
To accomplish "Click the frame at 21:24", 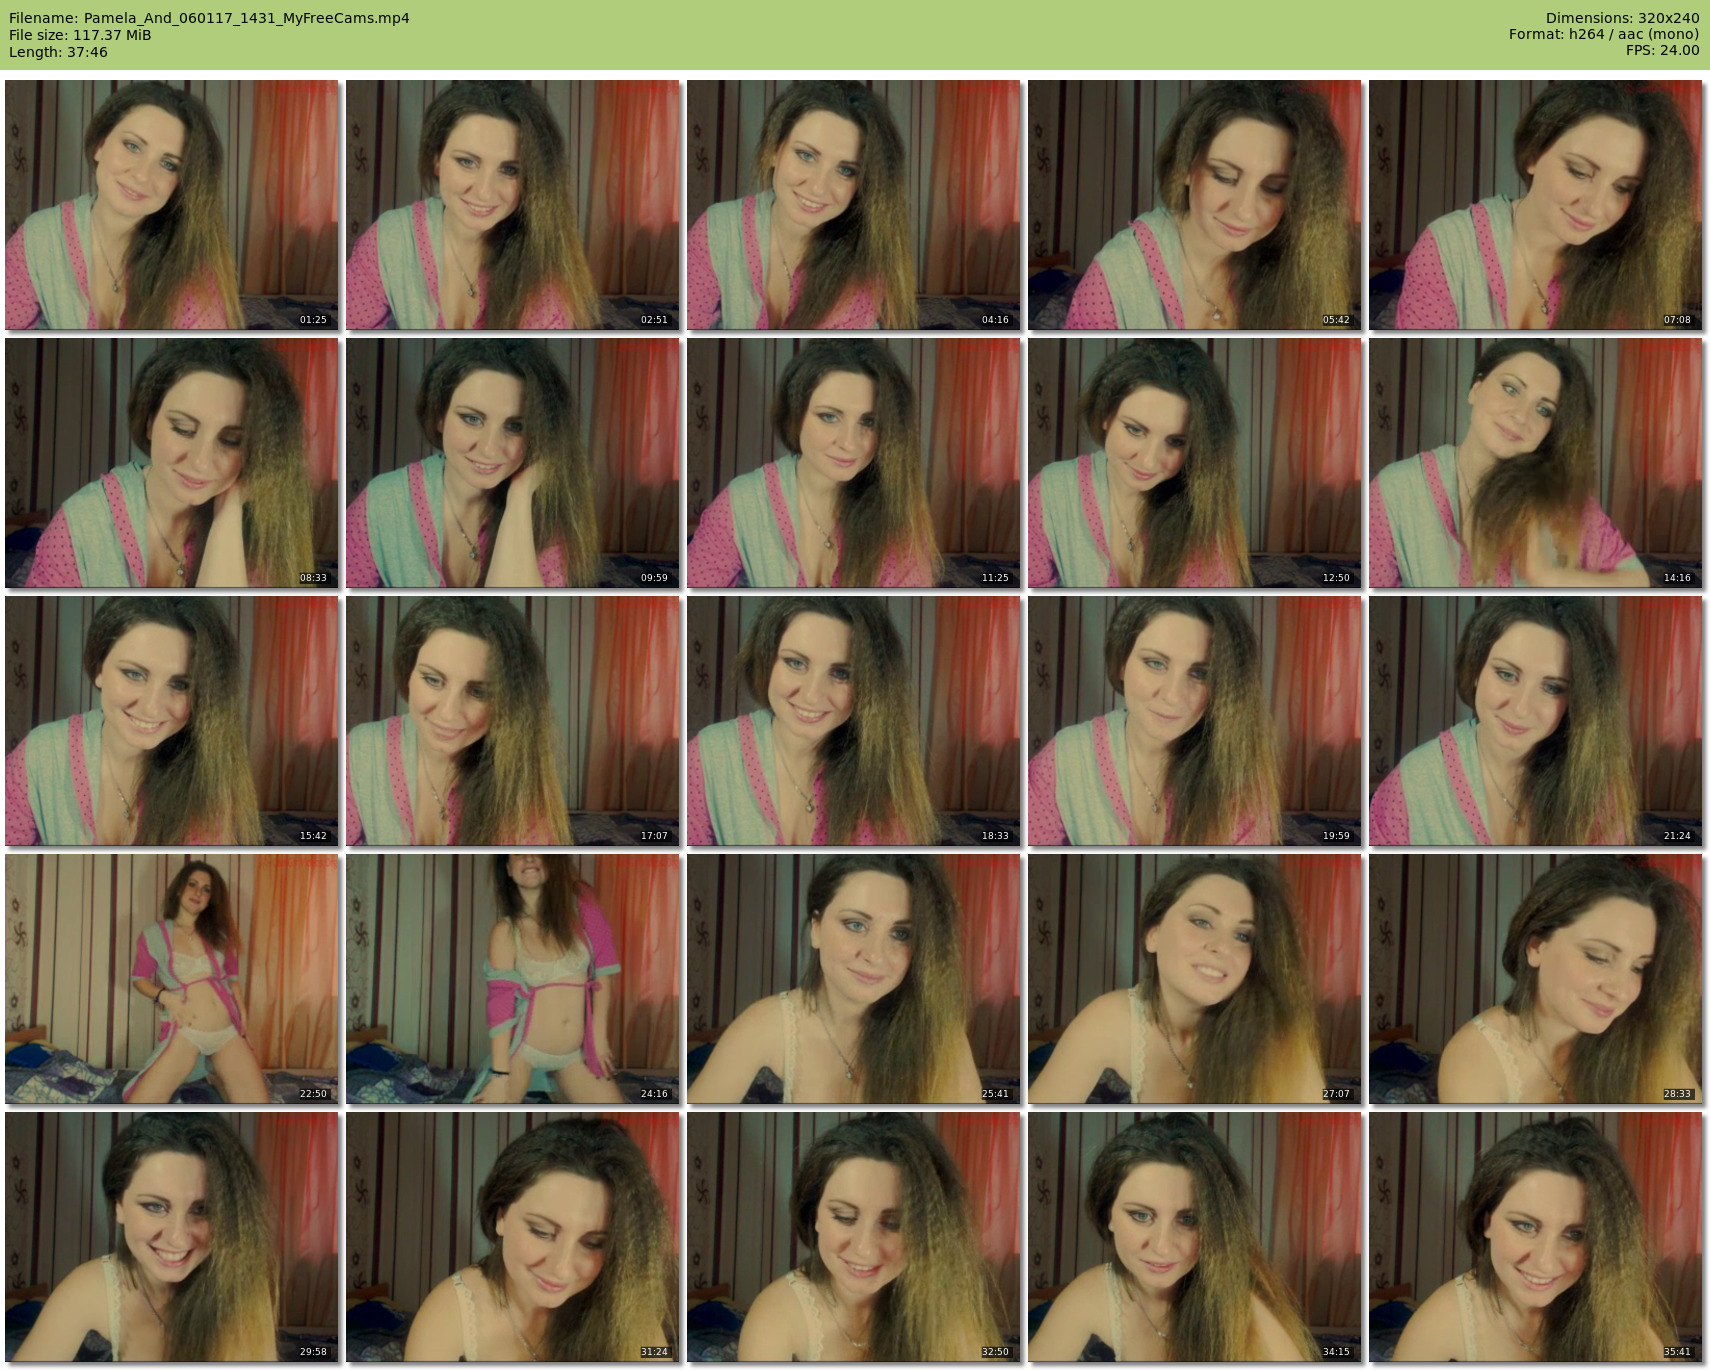I will tap(1535, 721).
